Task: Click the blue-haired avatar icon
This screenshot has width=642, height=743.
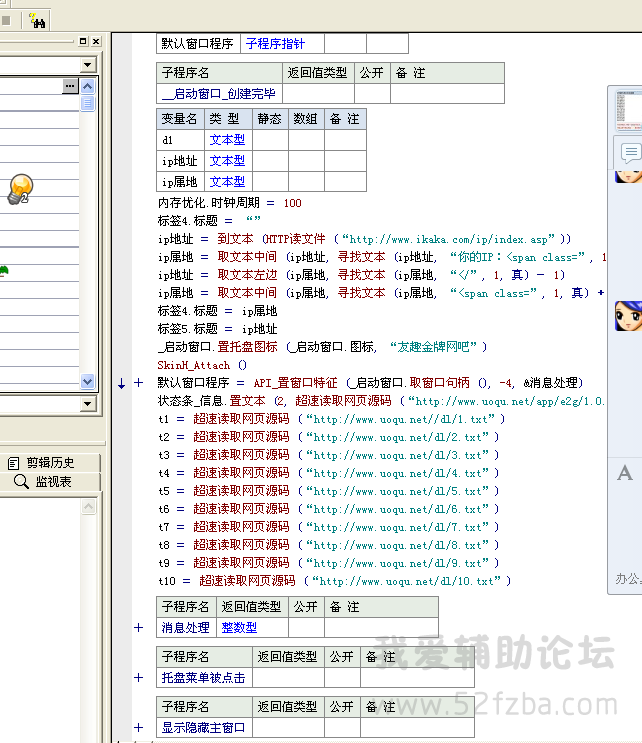Action: (628, 316)
